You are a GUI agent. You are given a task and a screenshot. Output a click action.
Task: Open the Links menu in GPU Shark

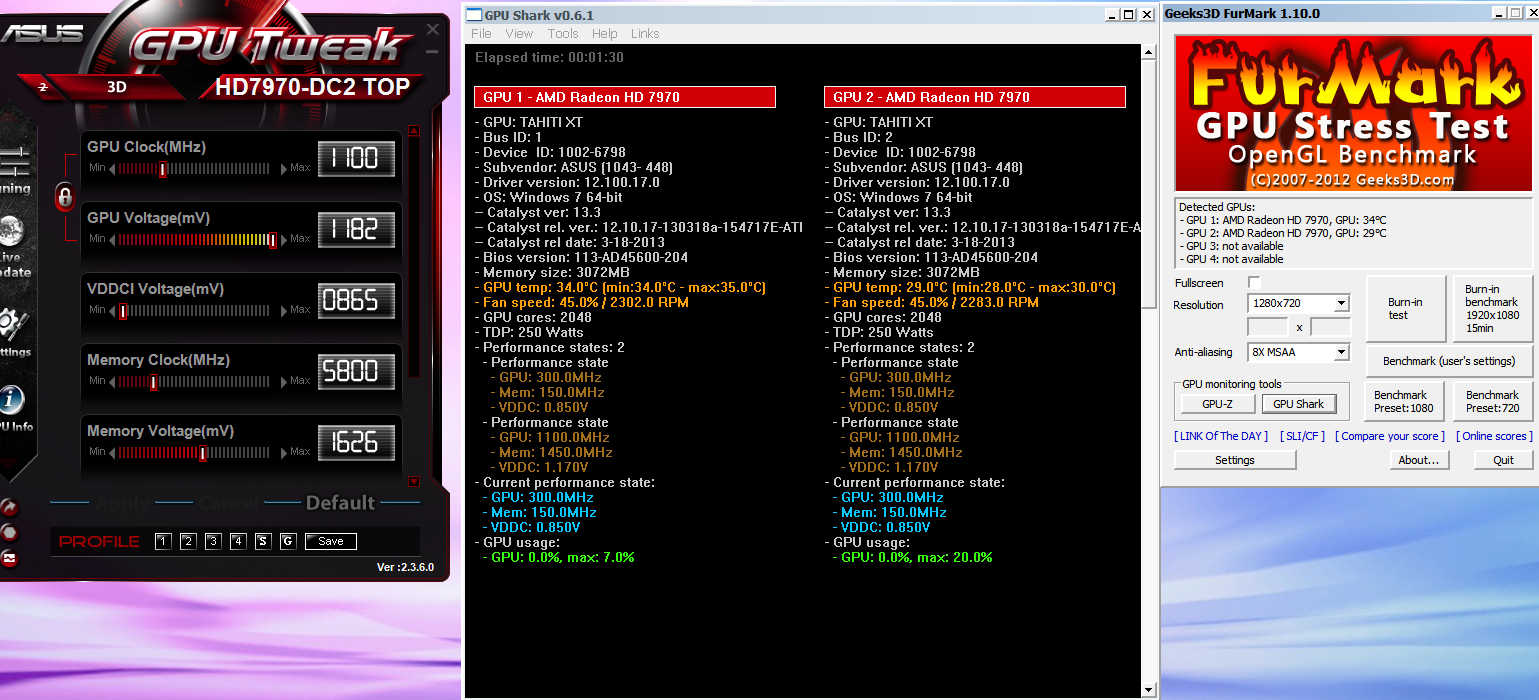(645, 33)
